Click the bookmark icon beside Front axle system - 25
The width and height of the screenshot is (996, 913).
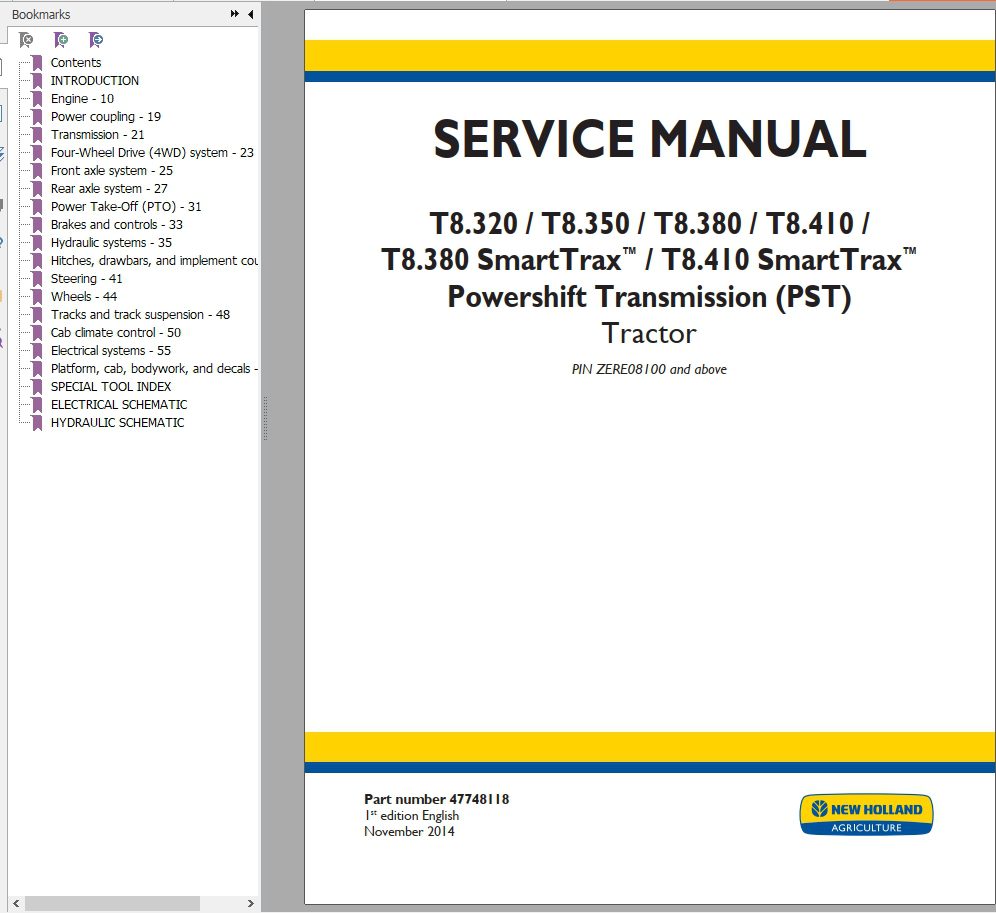tap(37, 171)
